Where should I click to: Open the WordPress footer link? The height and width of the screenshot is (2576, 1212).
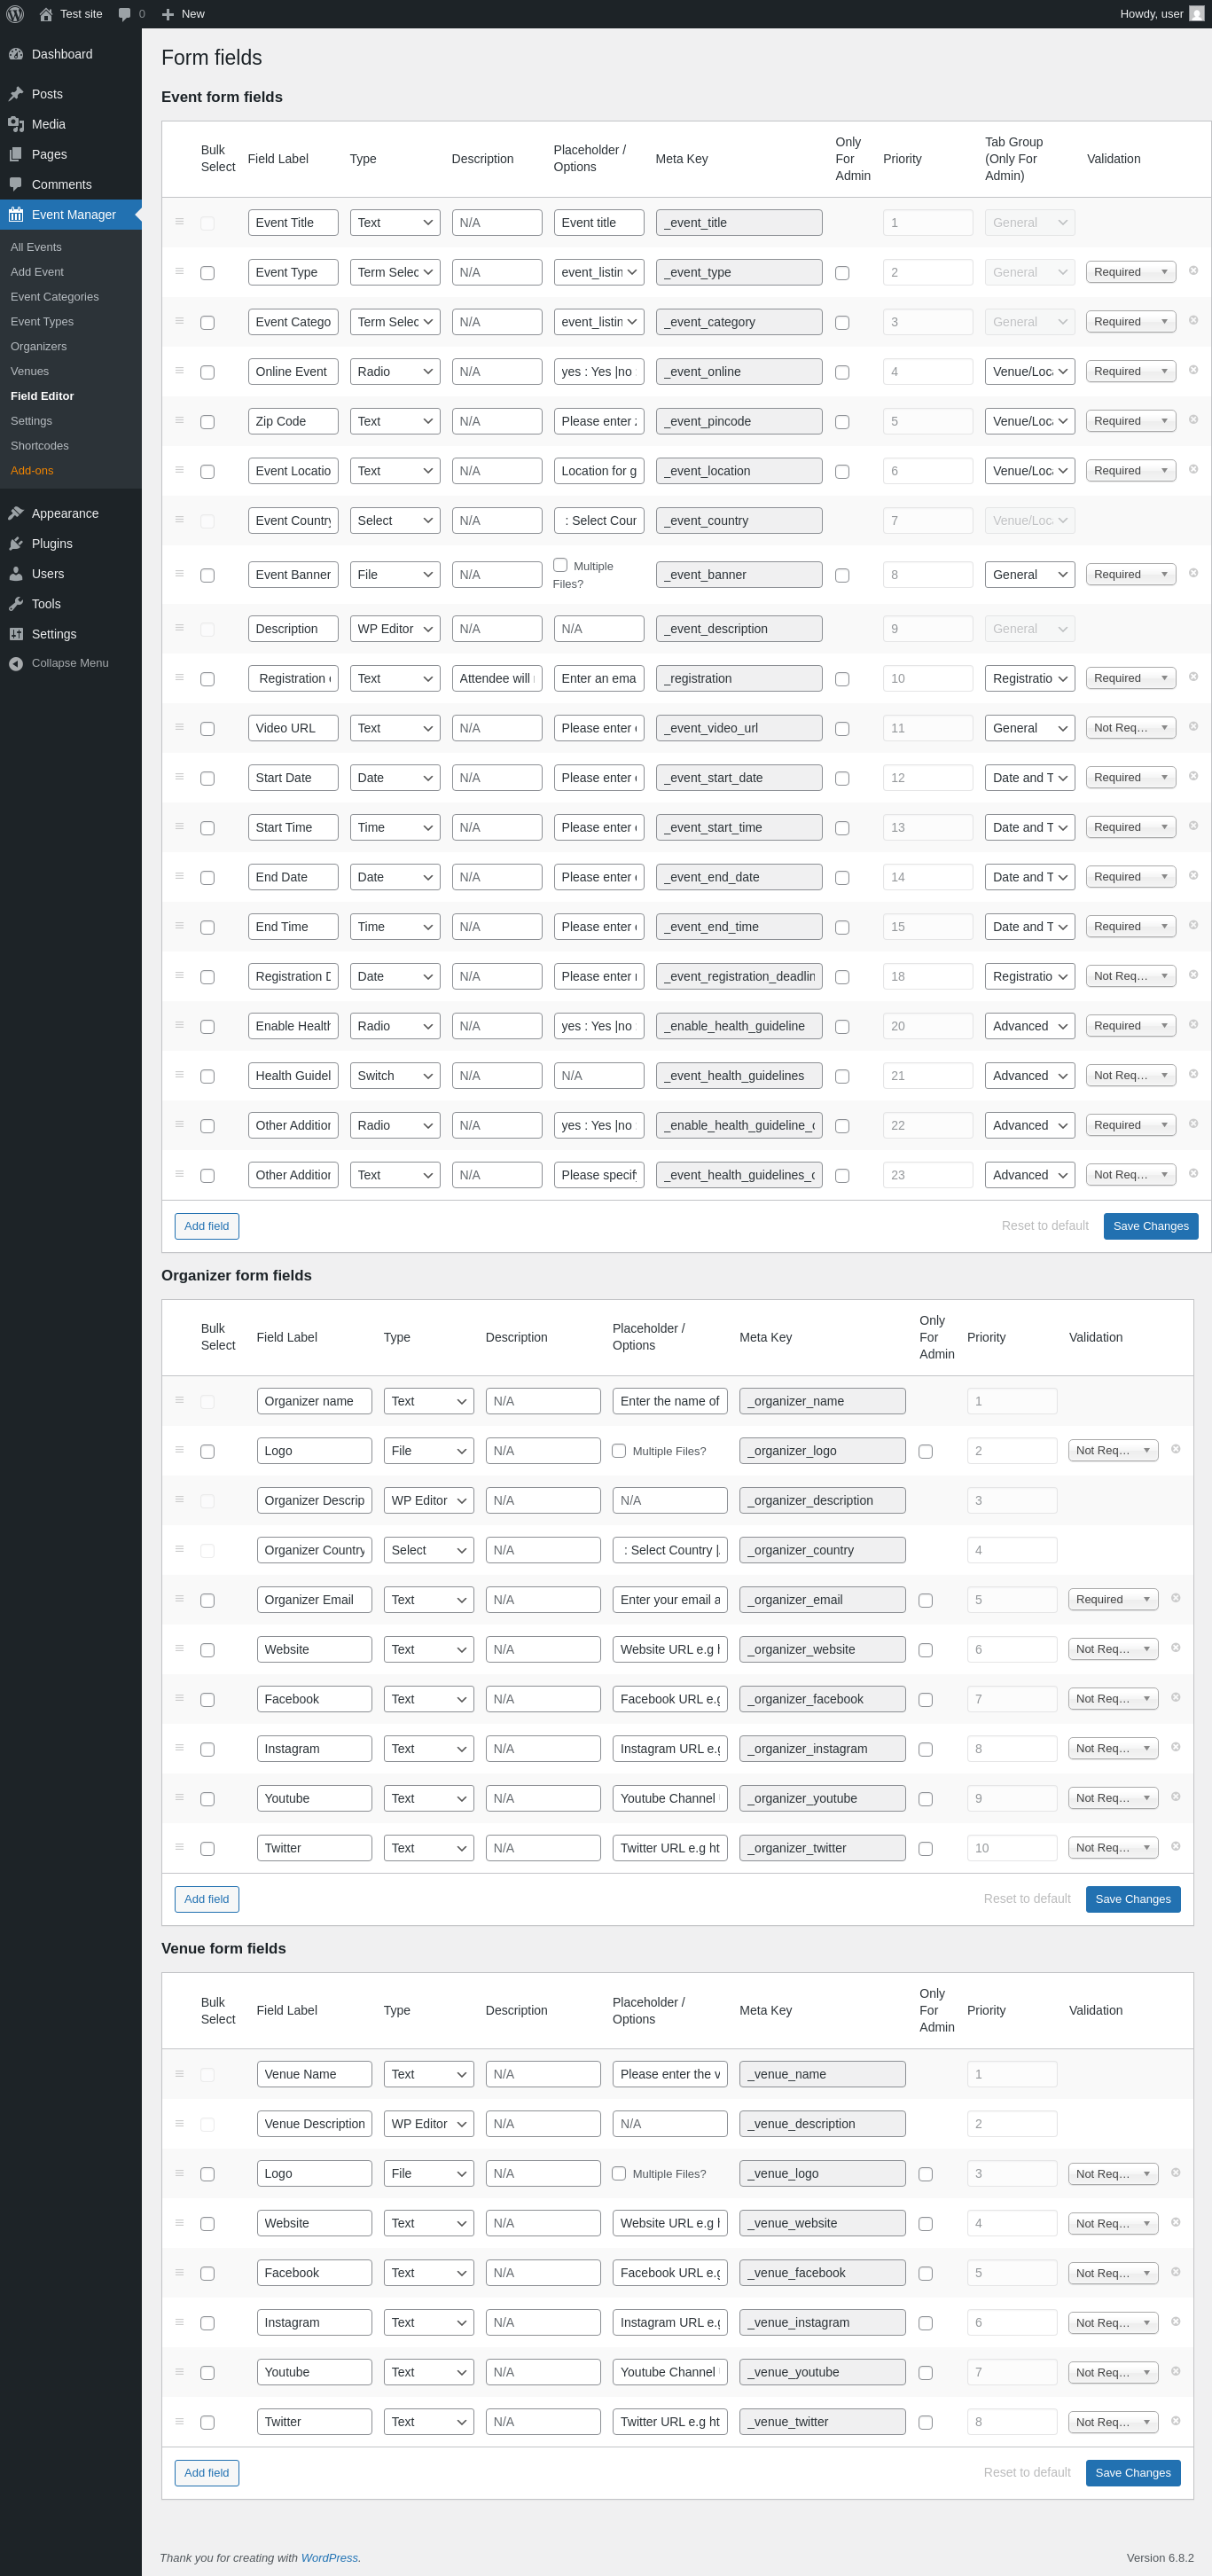point(329,2558)
